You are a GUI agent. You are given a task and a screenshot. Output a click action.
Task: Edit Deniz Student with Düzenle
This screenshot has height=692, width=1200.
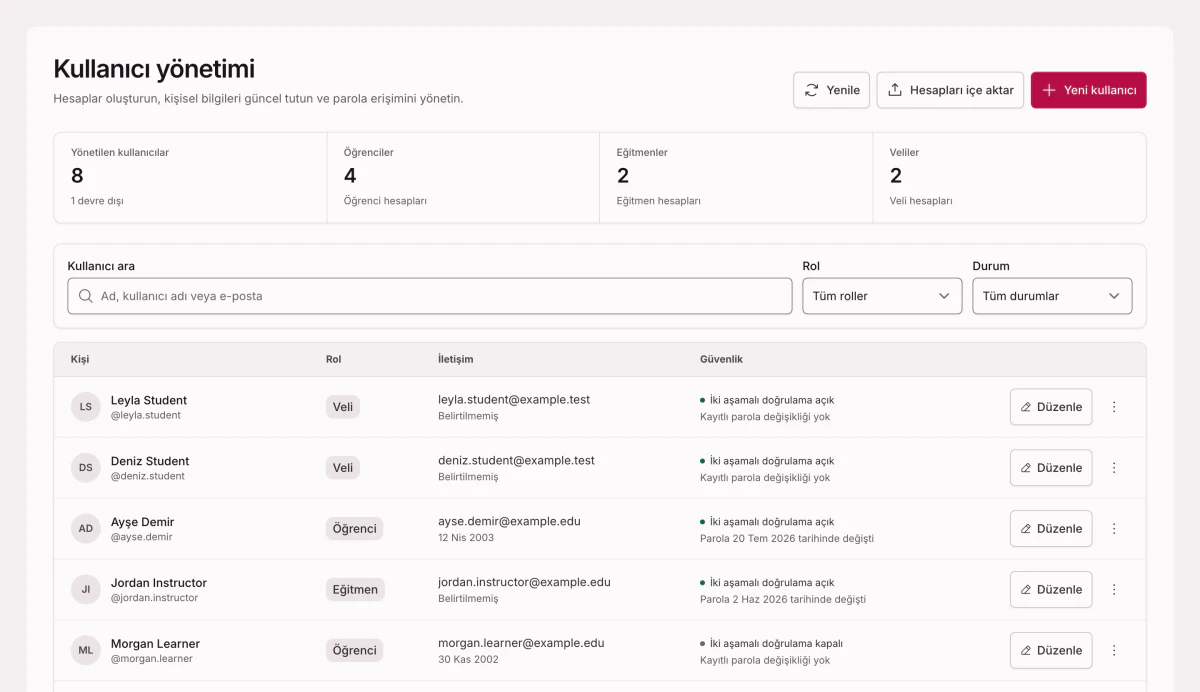tap(1051, 468)
